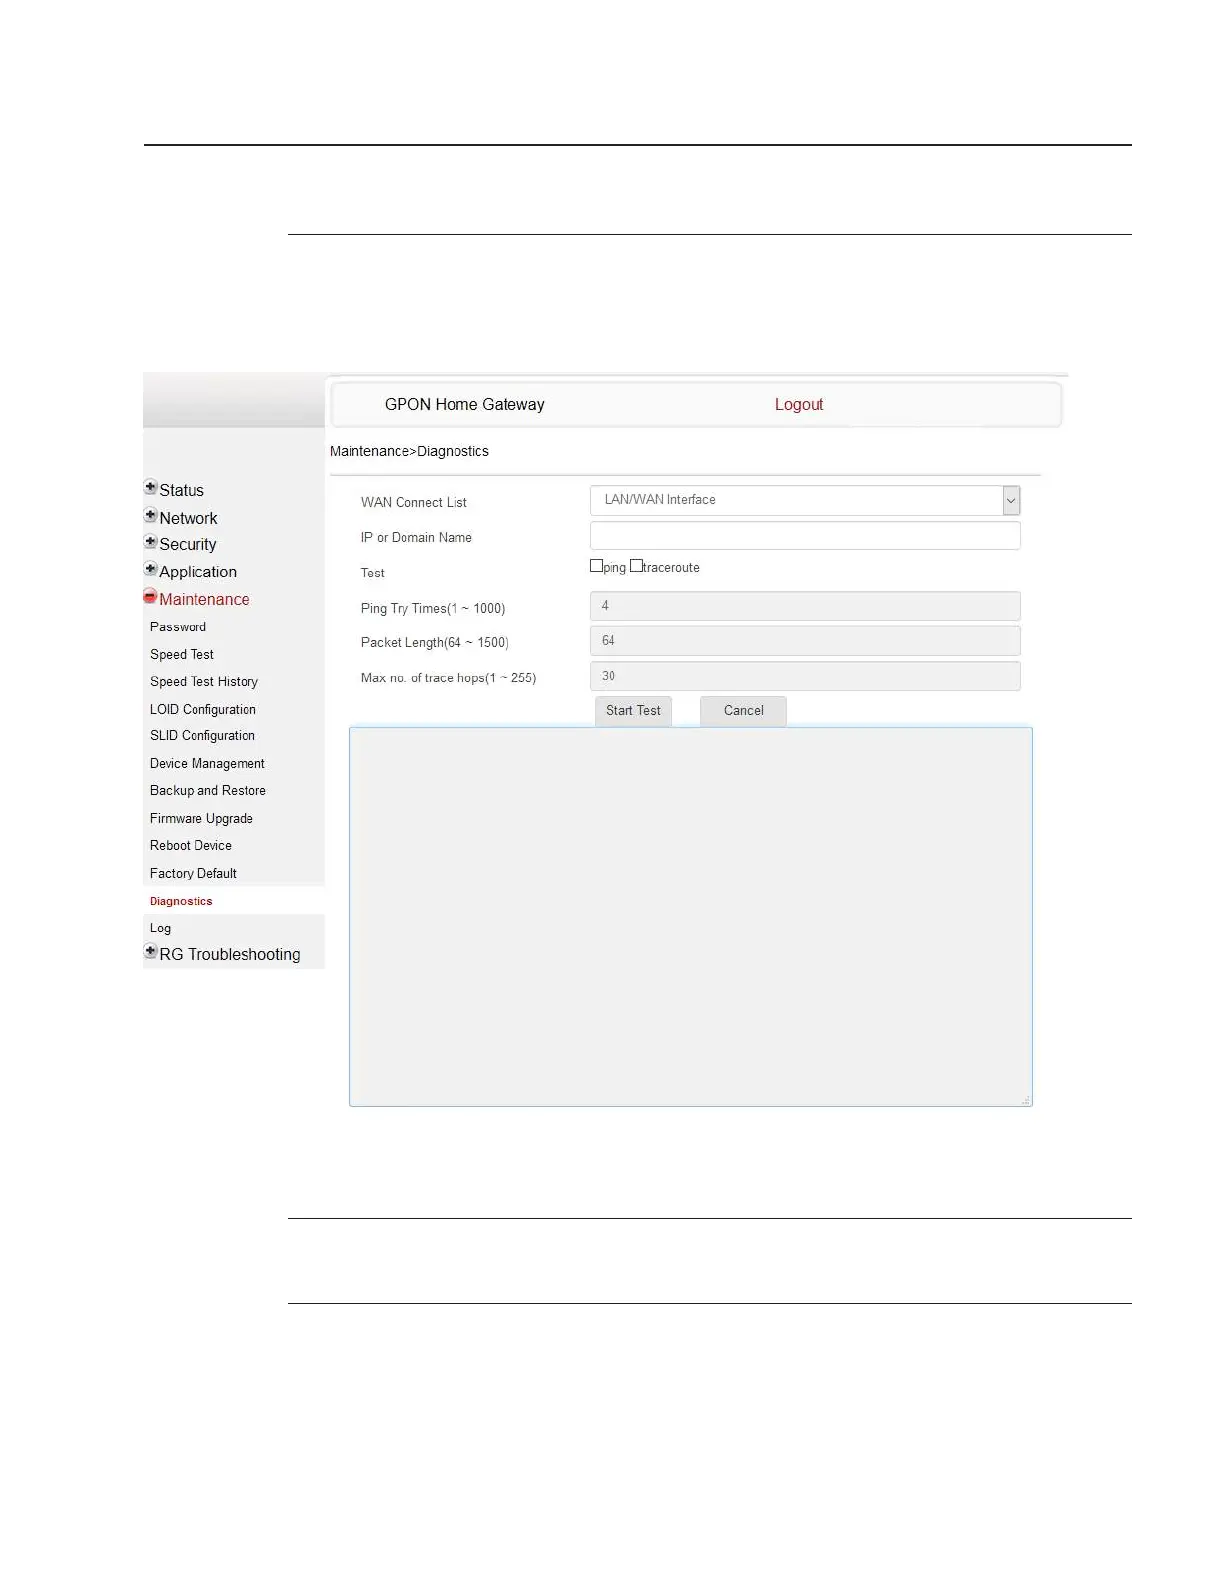This screenshot has height=1581, width=1221.
Task: Click the Packet Length field
Action: pyautogui.click(x=805, y=641)
